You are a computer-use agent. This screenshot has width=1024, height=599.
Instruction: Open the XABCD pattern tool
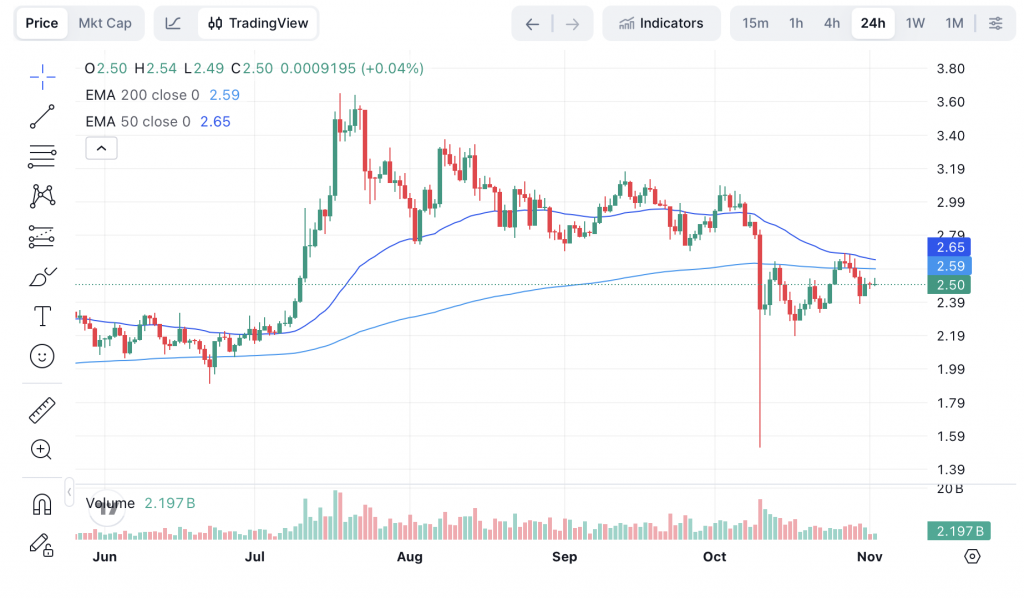[x=41, y=196]
